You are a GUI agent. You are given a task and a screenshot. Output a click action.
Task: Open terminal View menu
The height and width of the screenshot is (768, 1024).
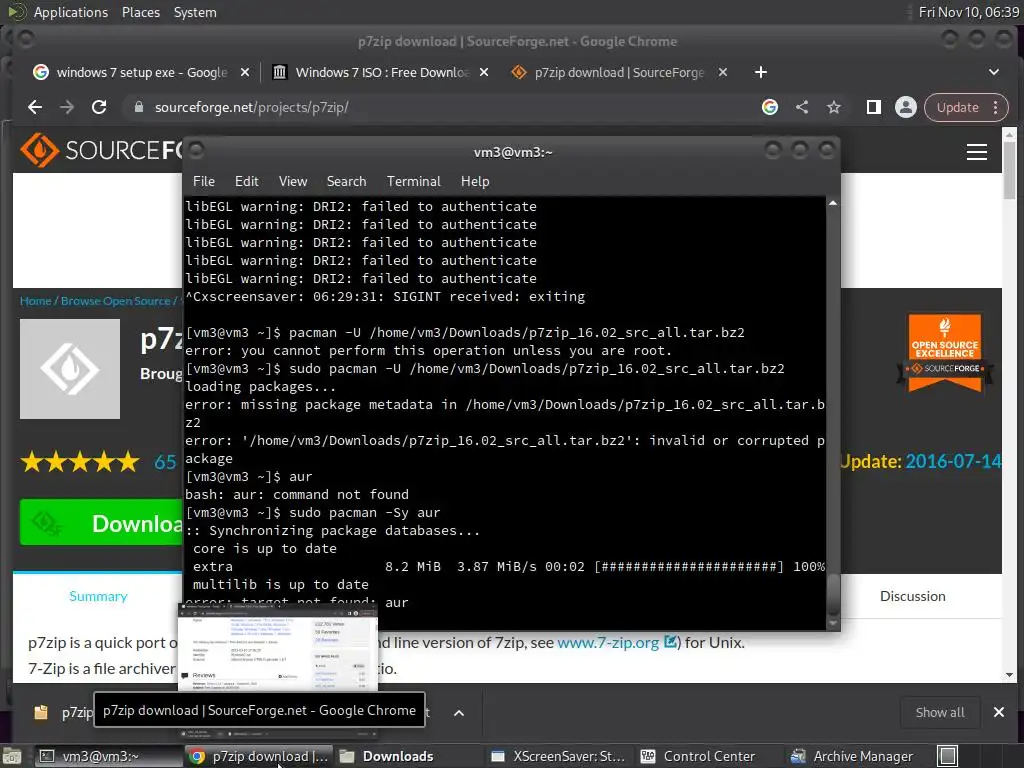pos(293,182)
